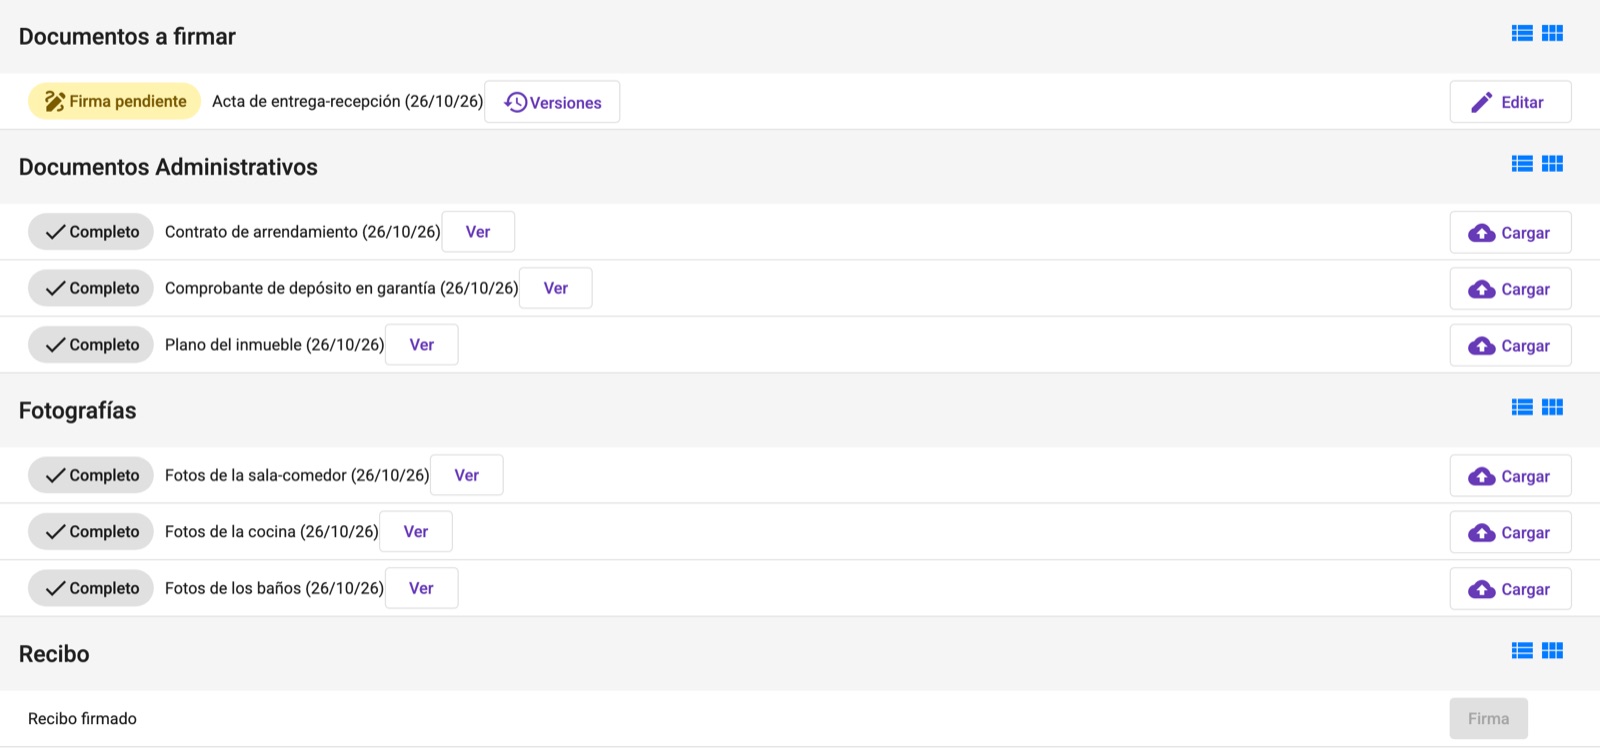Click Completo badge for Fotos de la cocina
The width and height of the screenshot is (1600, 748).
(x=91, y=532)
